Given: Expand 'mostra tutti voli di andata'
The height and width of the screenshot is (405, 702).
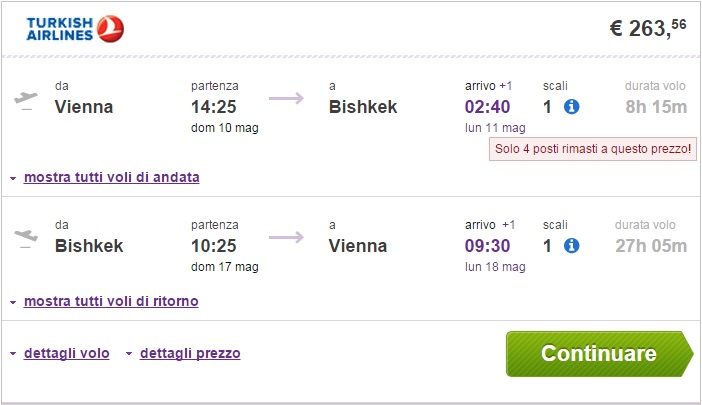Looking at the screenshot, I should coord(111,177).
